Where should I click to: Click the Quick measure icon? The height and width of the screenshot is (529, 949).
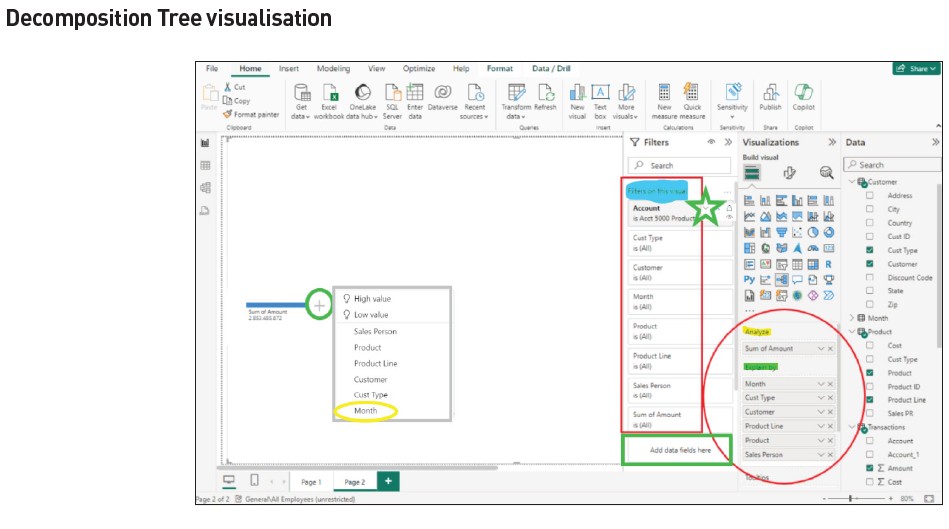coord(692,93)
